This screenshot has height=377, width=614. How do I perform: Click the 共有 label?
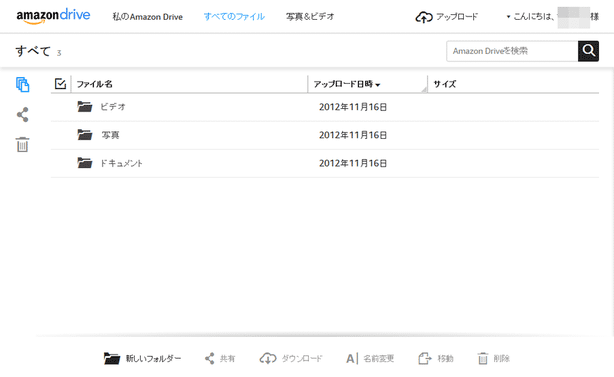(x=227, y=358)
